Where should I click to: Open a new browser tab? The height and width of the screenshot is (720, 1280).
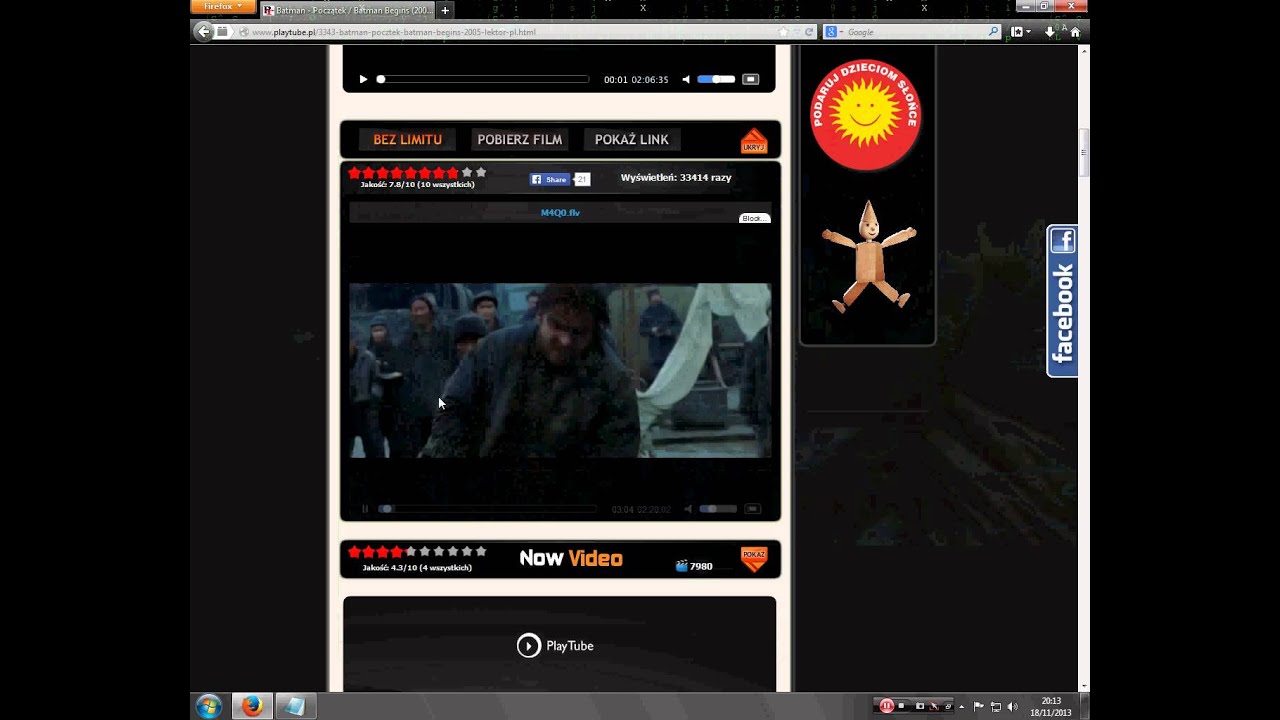click(x=445, y=10)
